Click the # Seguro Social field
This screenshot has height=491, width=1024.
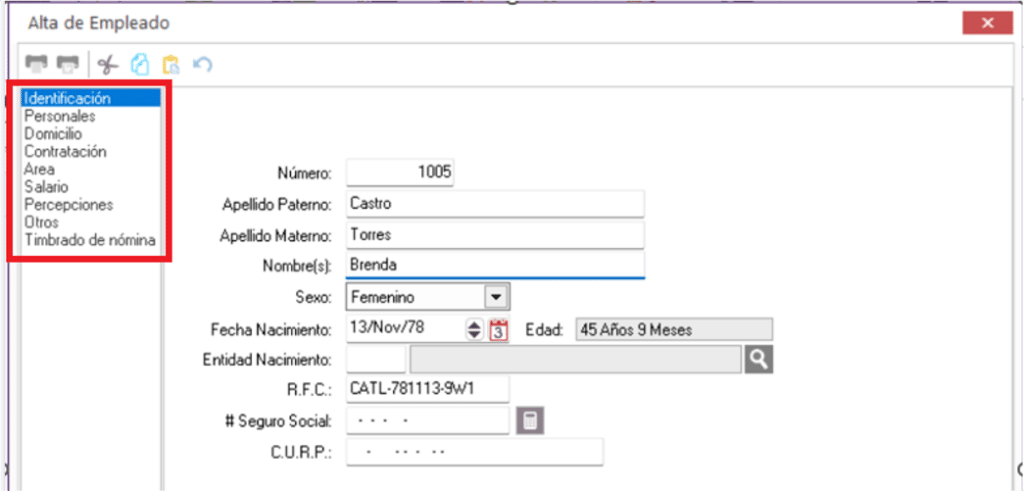click(x=427, y=420)
